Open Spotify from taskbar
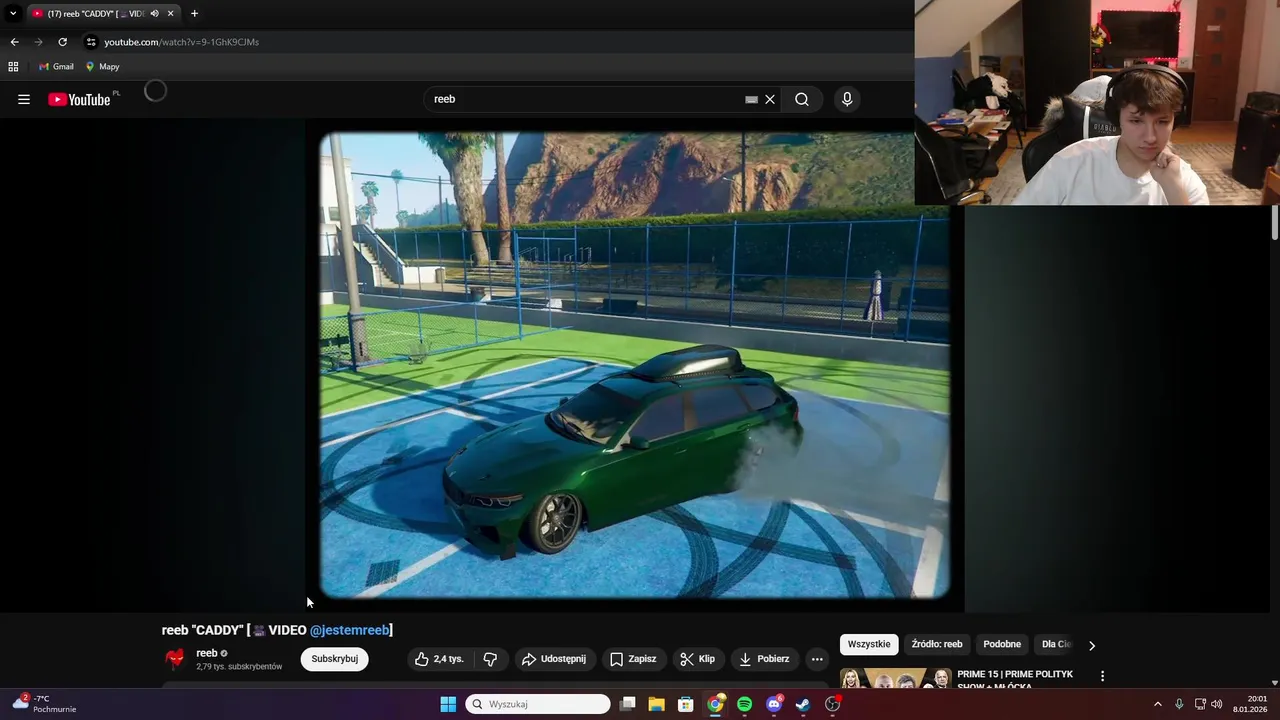Viewport: 1280px width, 720px height. (x=744, y=704)
